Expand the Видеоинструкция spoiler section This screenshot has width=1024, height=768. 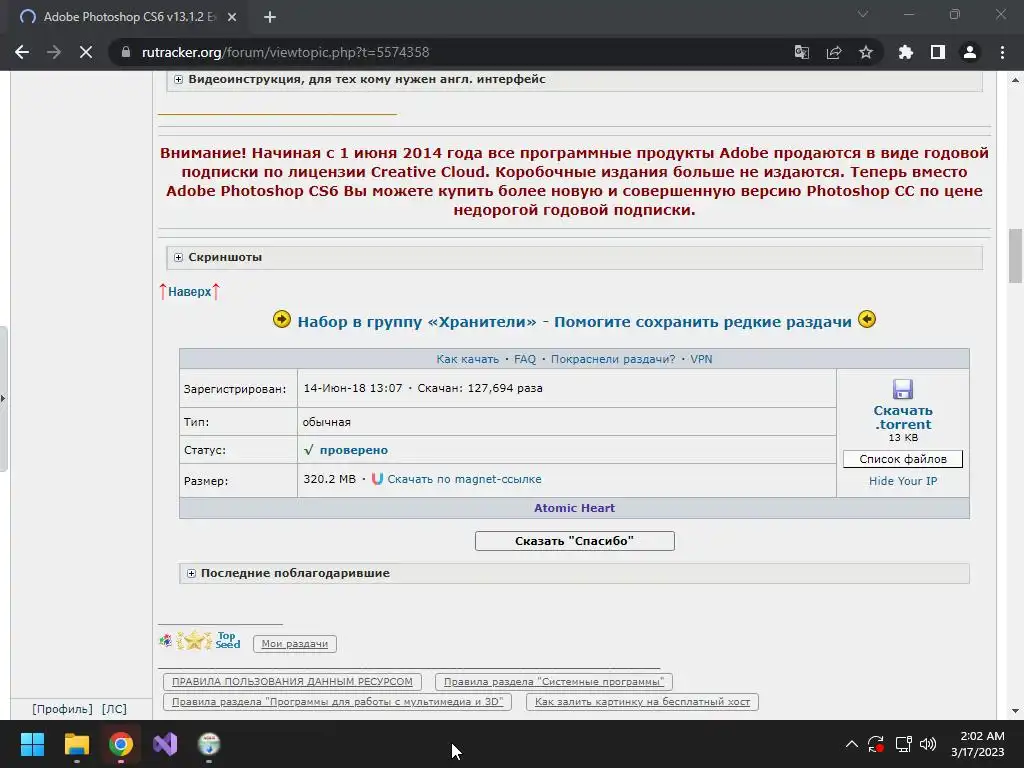pos(574,79)
